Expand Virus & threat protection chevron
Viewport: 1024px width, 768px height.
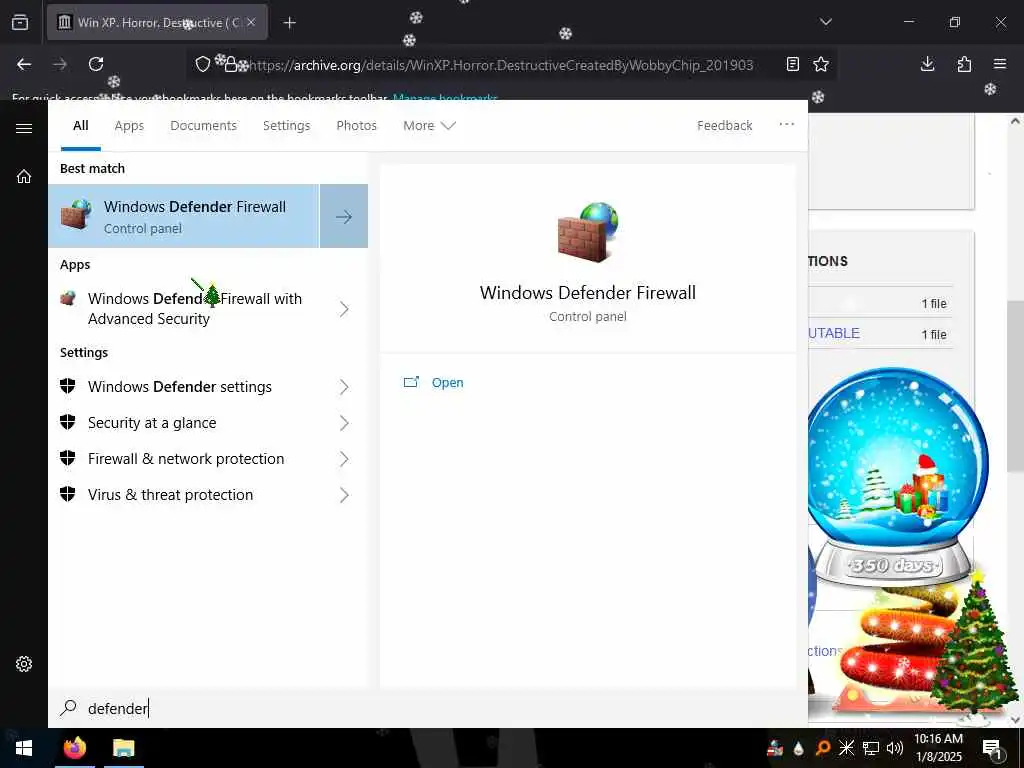(344, 495)
